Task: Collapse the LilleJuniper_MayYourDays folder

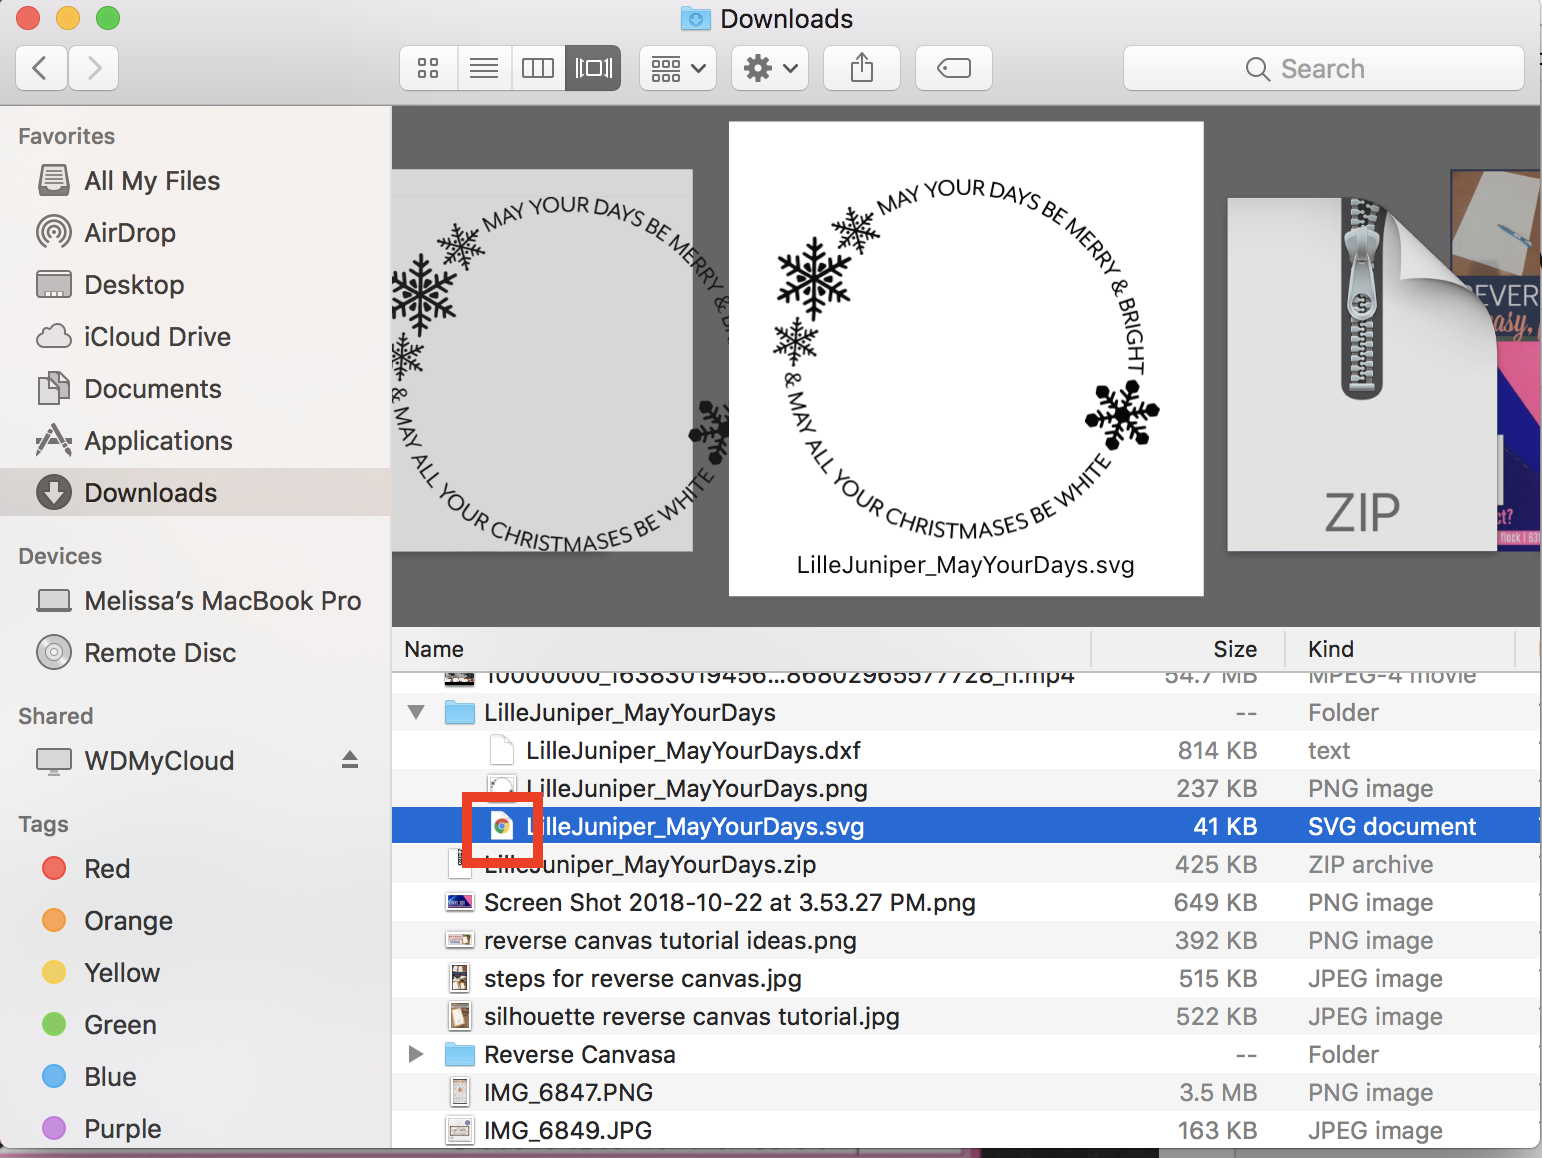Action: (x=416, y=712)
